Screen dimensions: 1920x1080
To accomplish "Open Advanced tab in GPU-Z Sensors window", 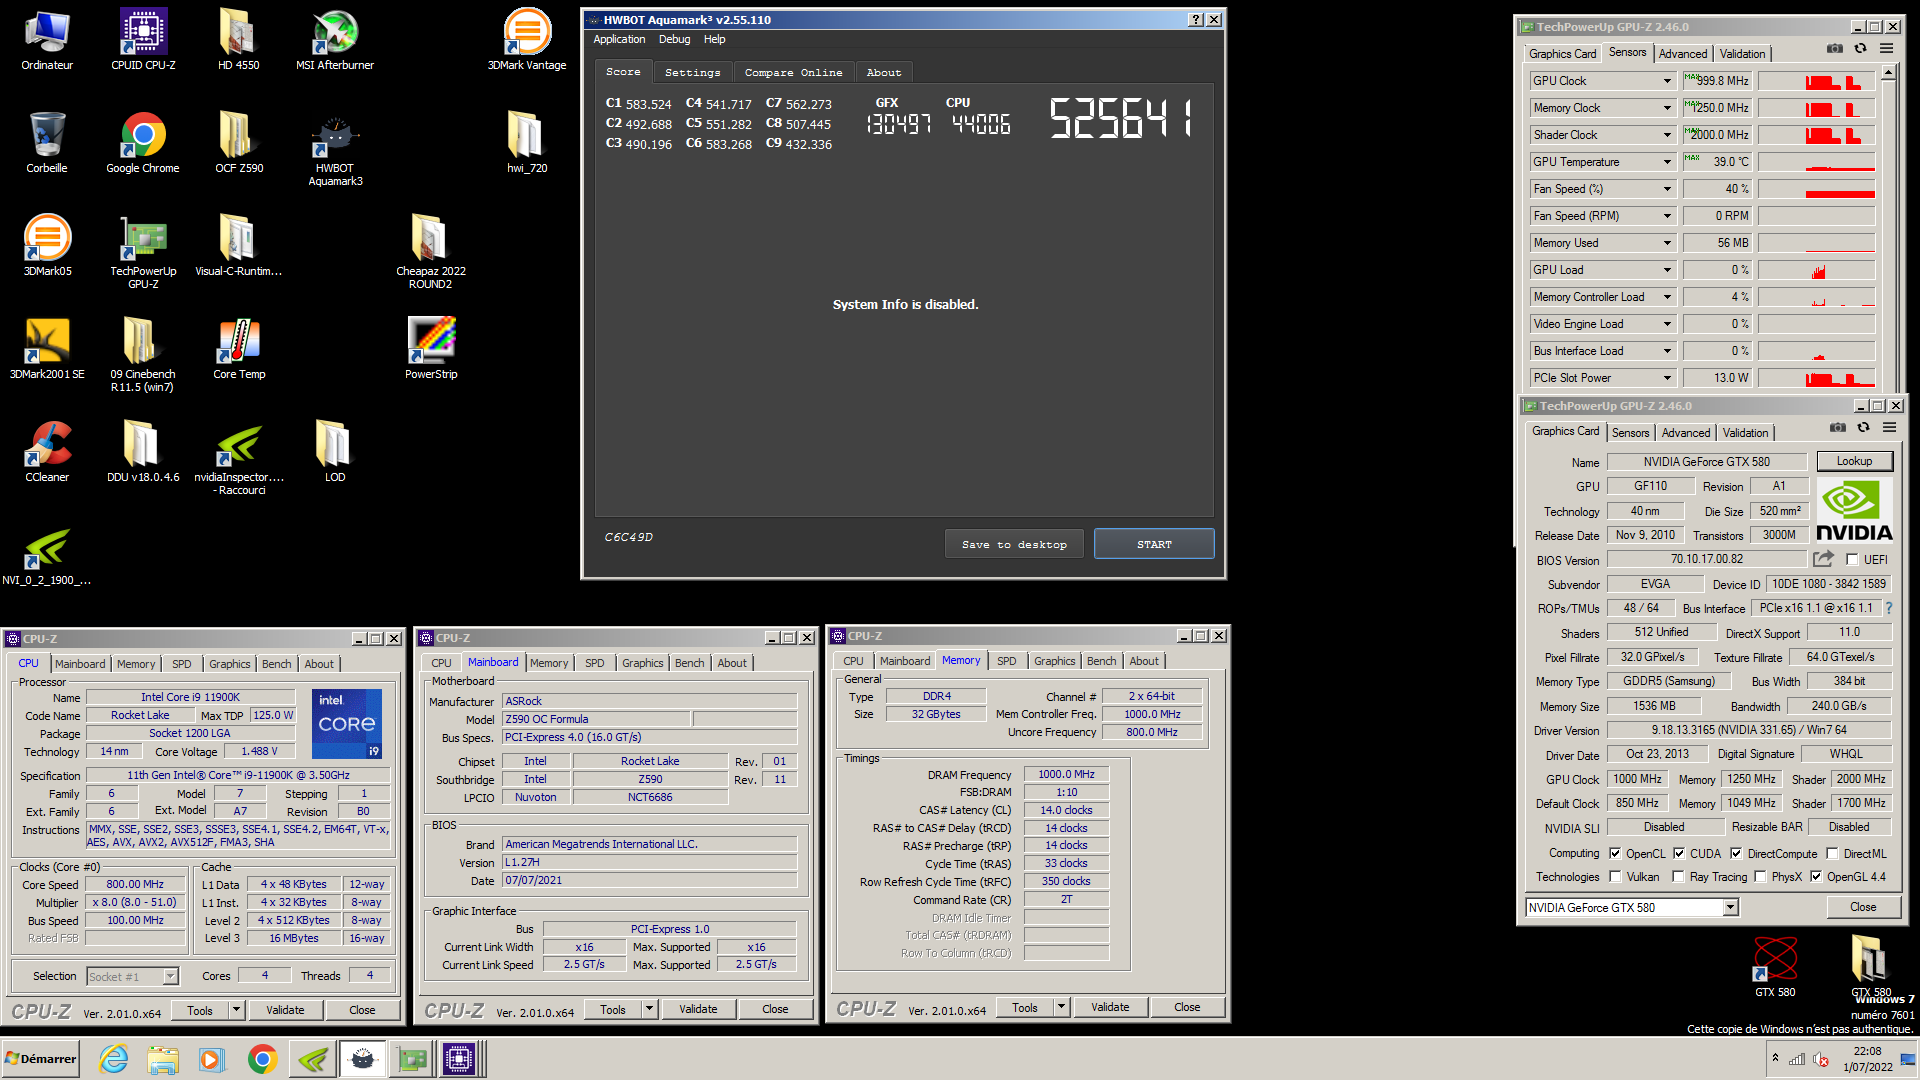I will (x=1683, y=54).
